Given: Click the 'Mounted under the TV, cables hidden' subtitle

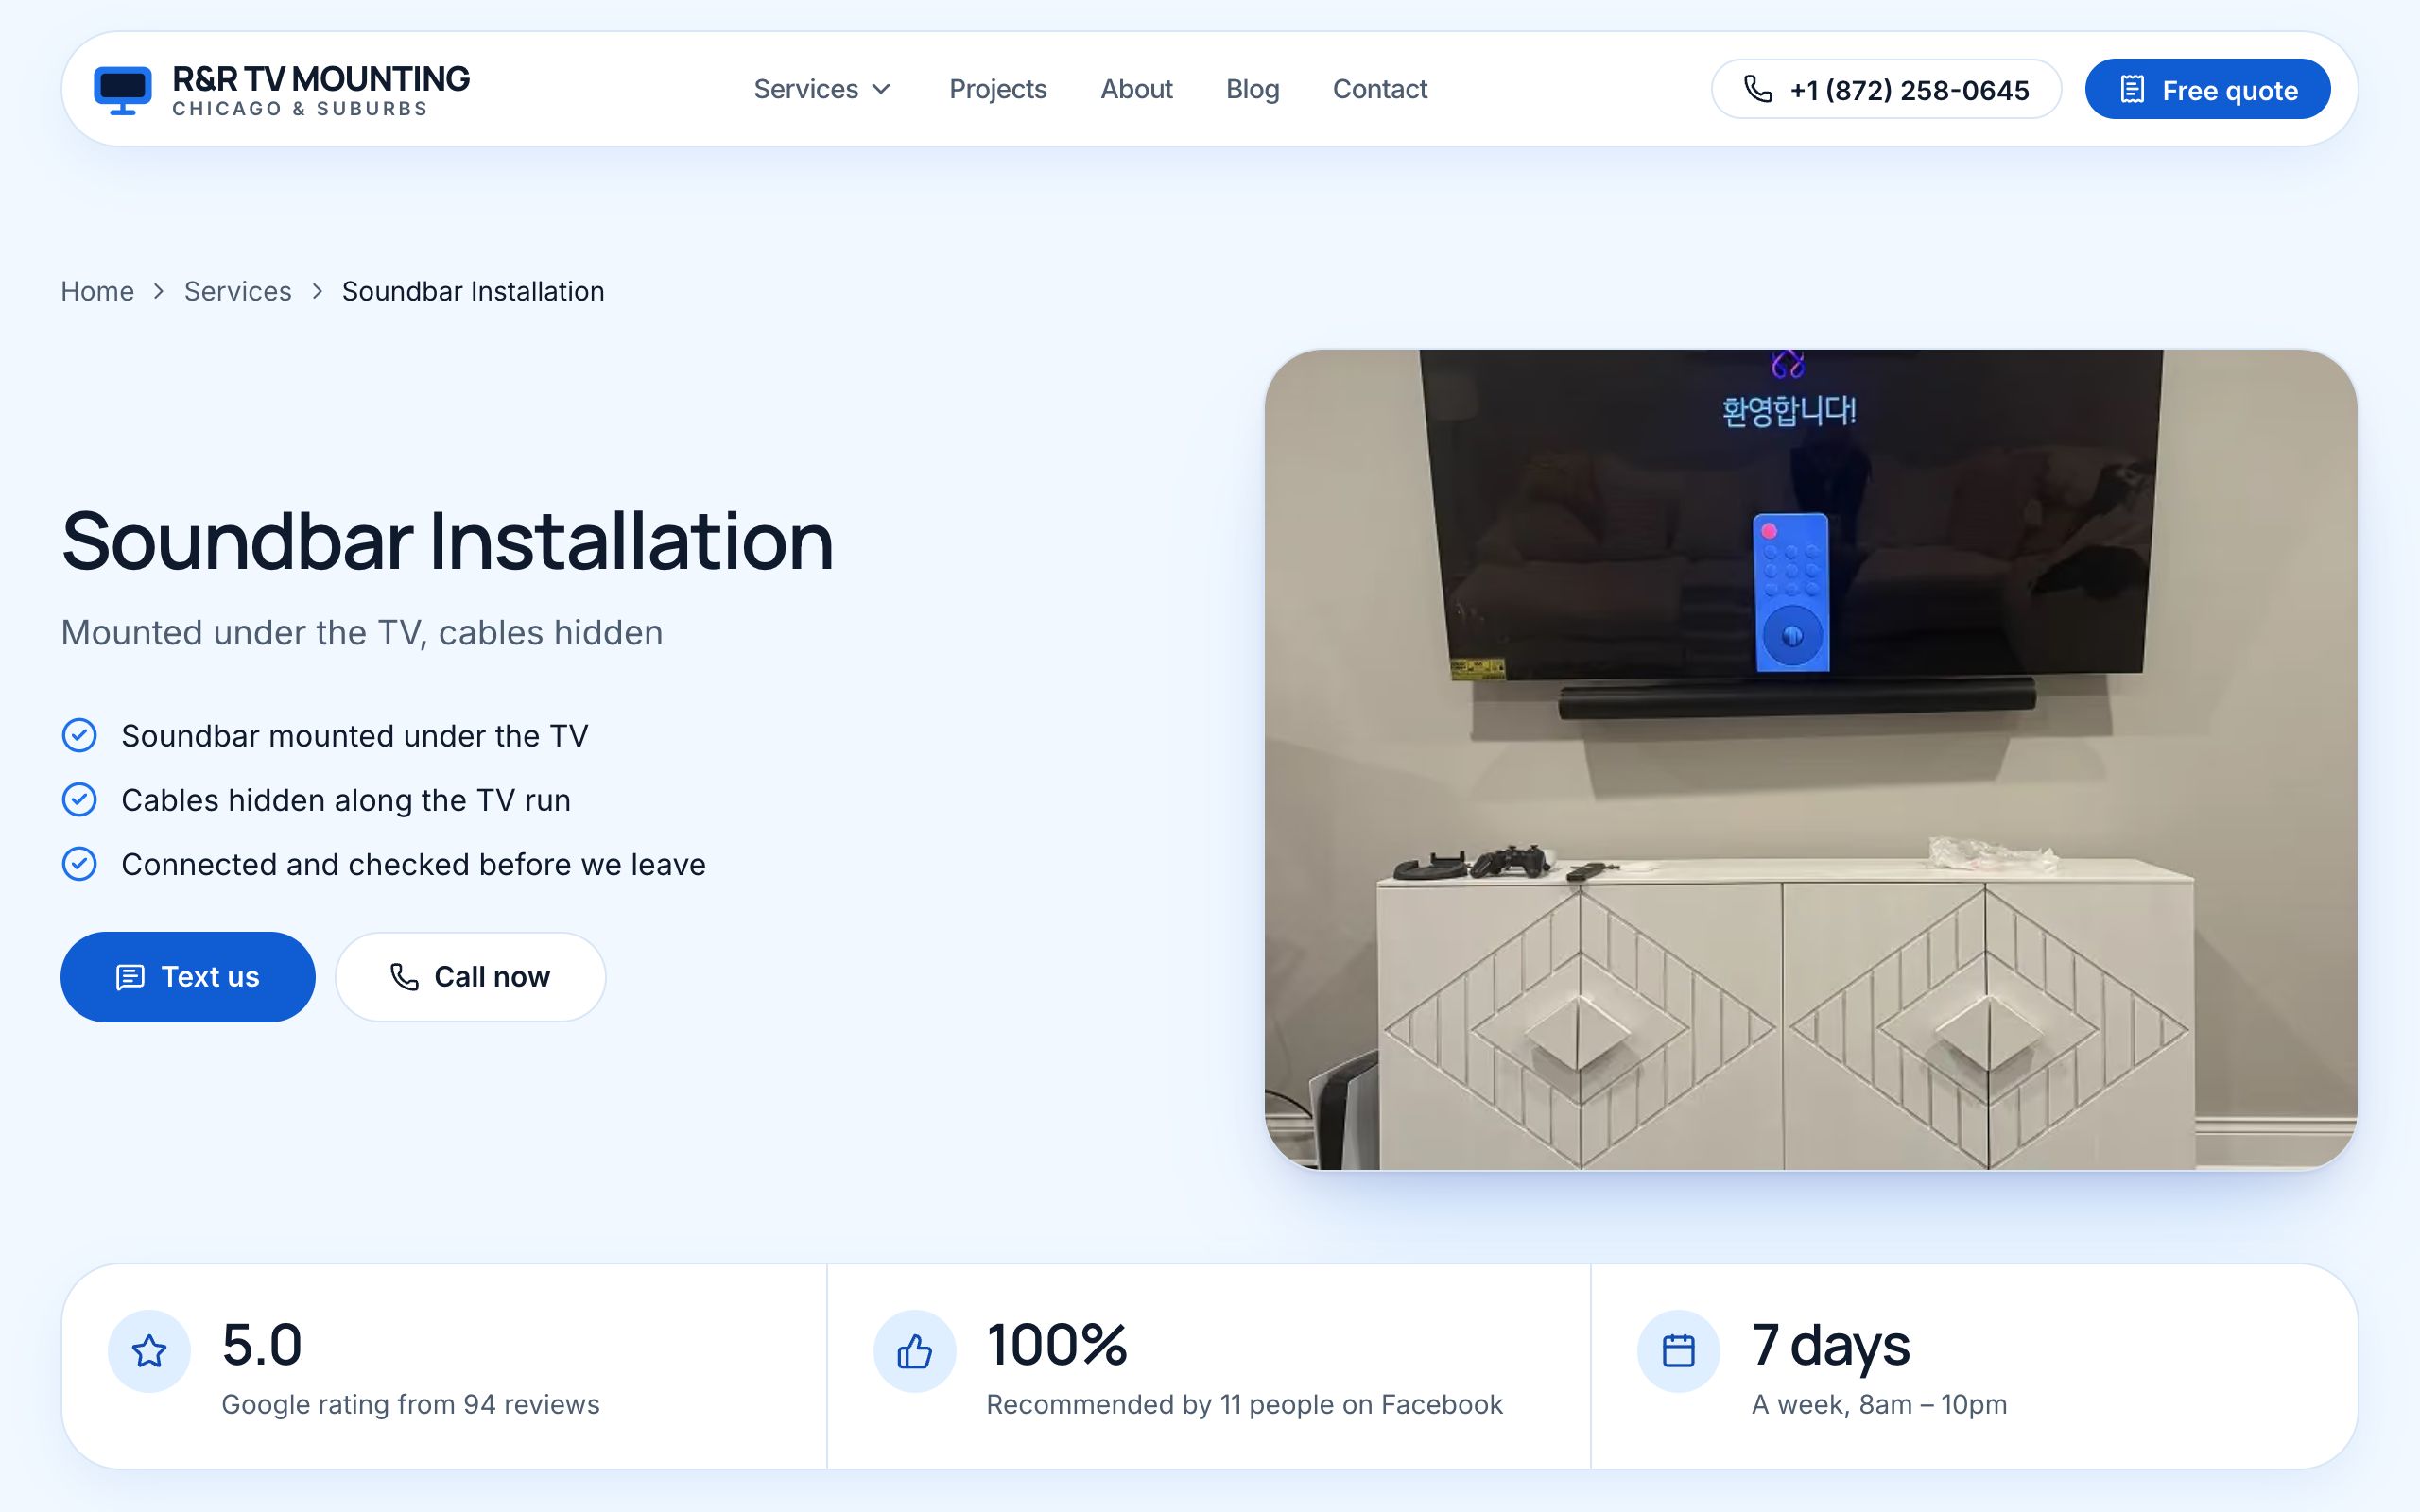Looking at the screenshot, I should click(x=362, y=633).
